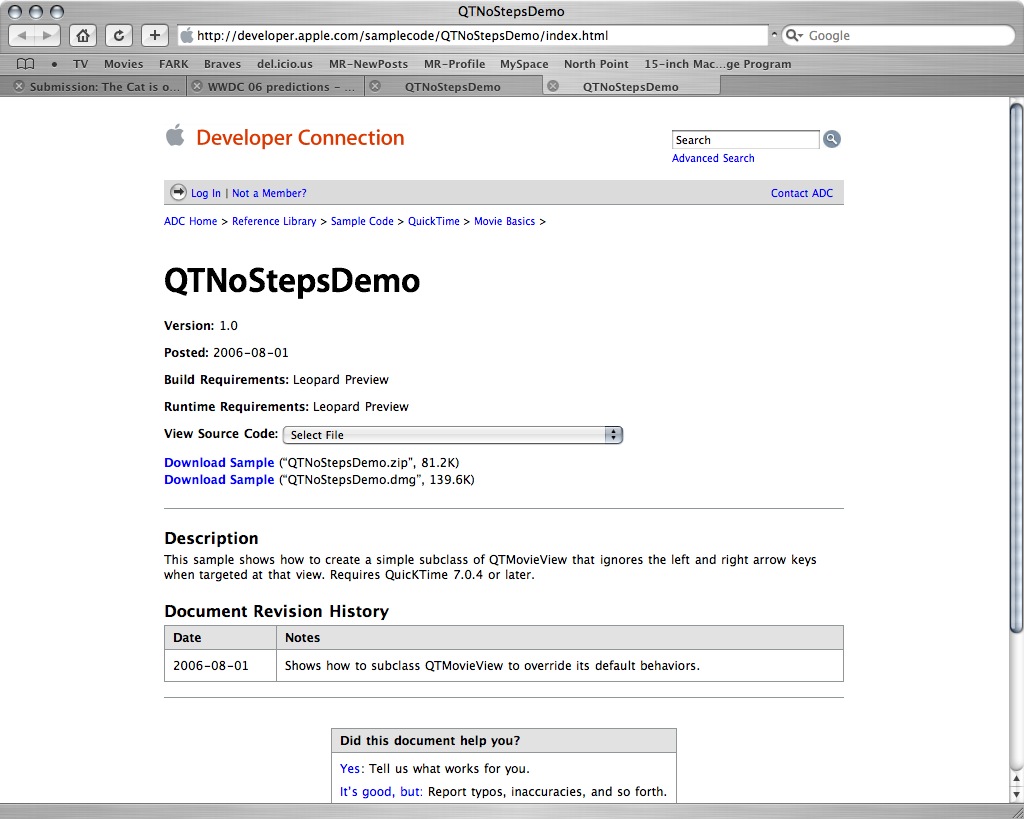
Task: Open the FARK bookmark
Action: click(174, 64)
